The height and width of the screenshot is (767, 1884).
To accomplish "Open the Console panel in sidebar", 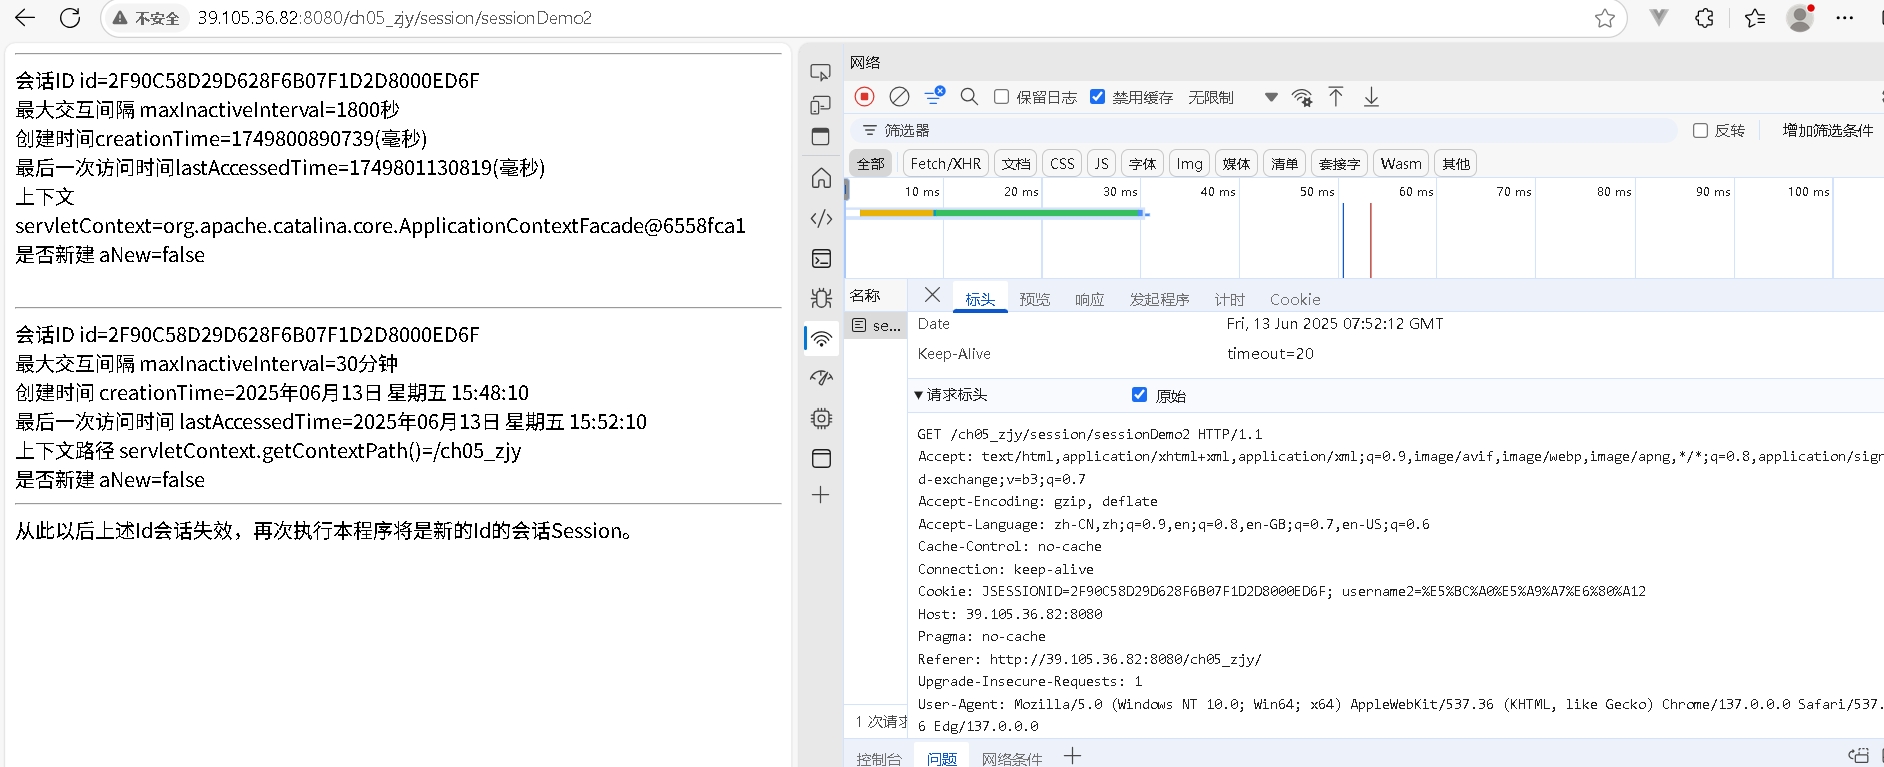I will pos(821,259).
